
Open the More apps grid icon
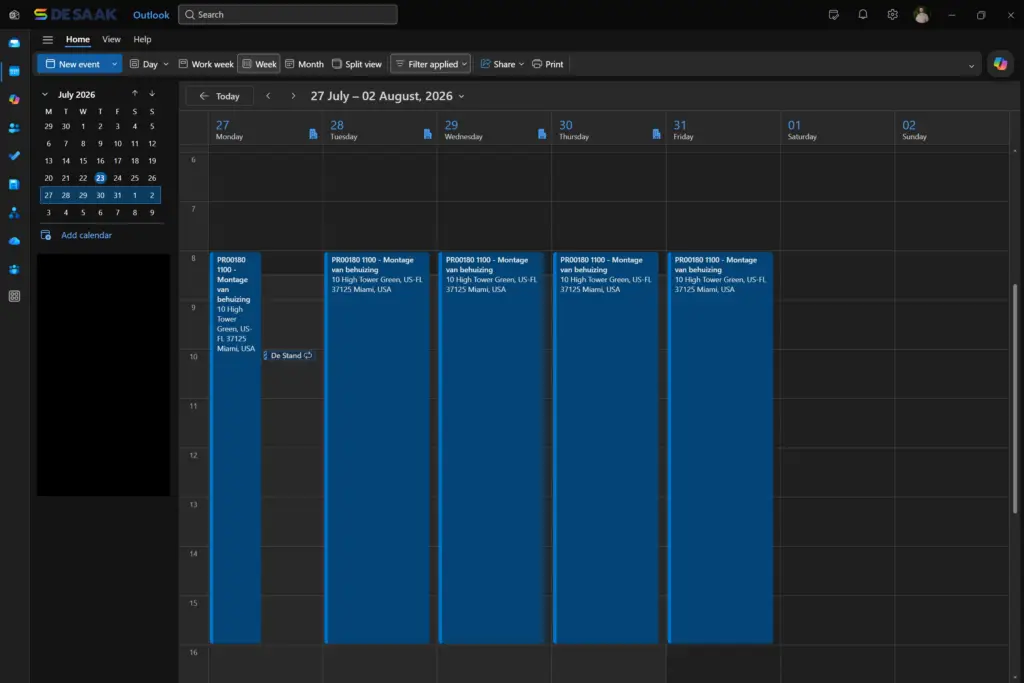(x=14, y=296)
